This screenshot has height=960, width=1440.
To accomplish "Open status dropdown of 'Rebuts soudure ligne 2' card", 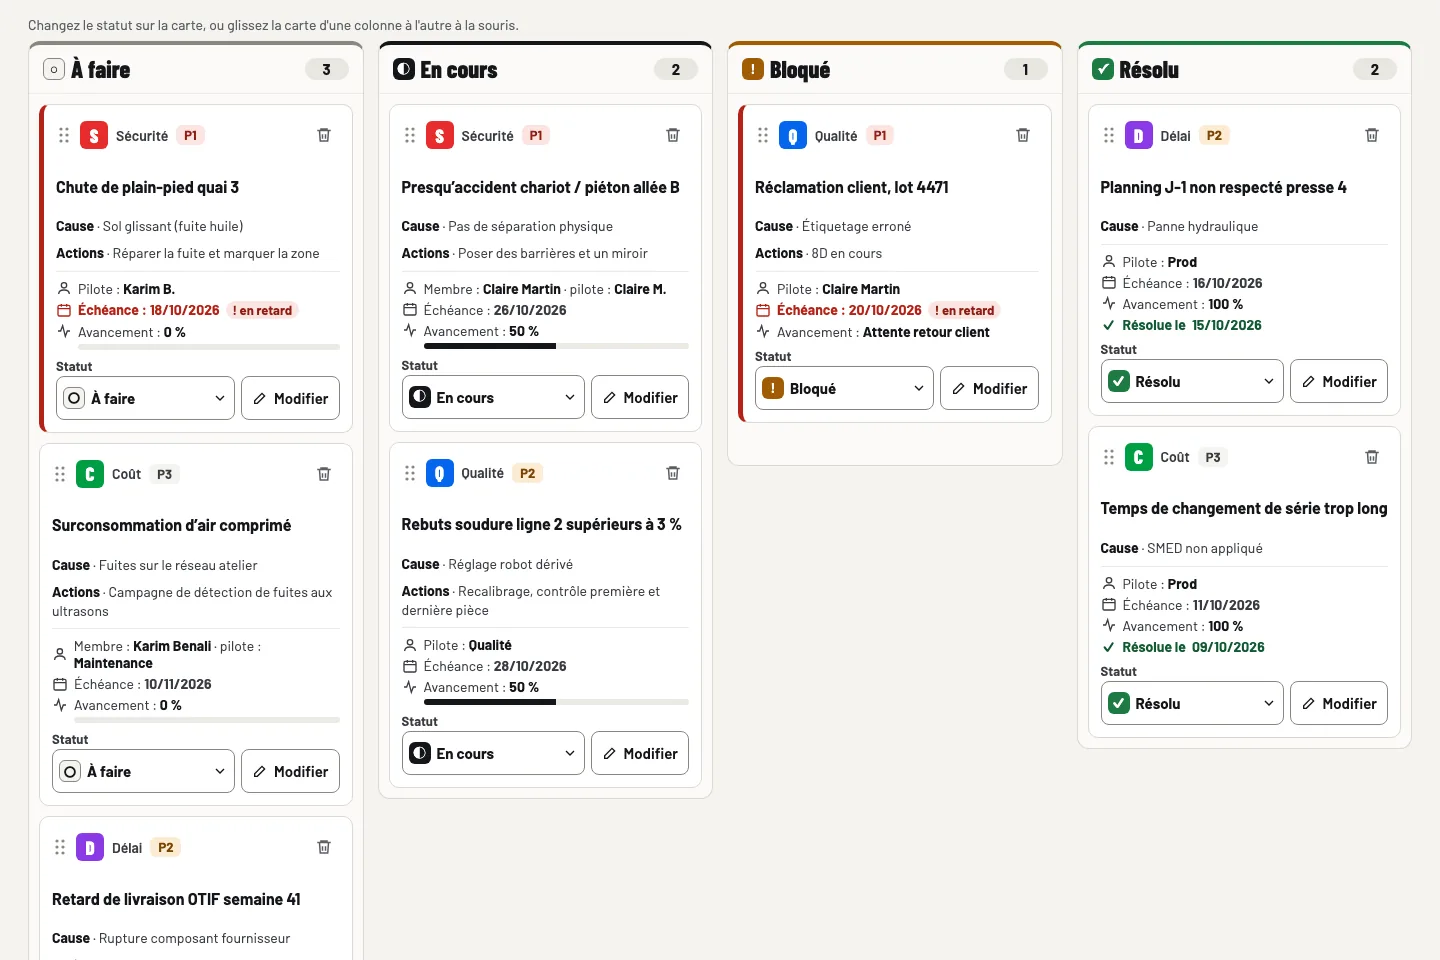I will [493, 753].
